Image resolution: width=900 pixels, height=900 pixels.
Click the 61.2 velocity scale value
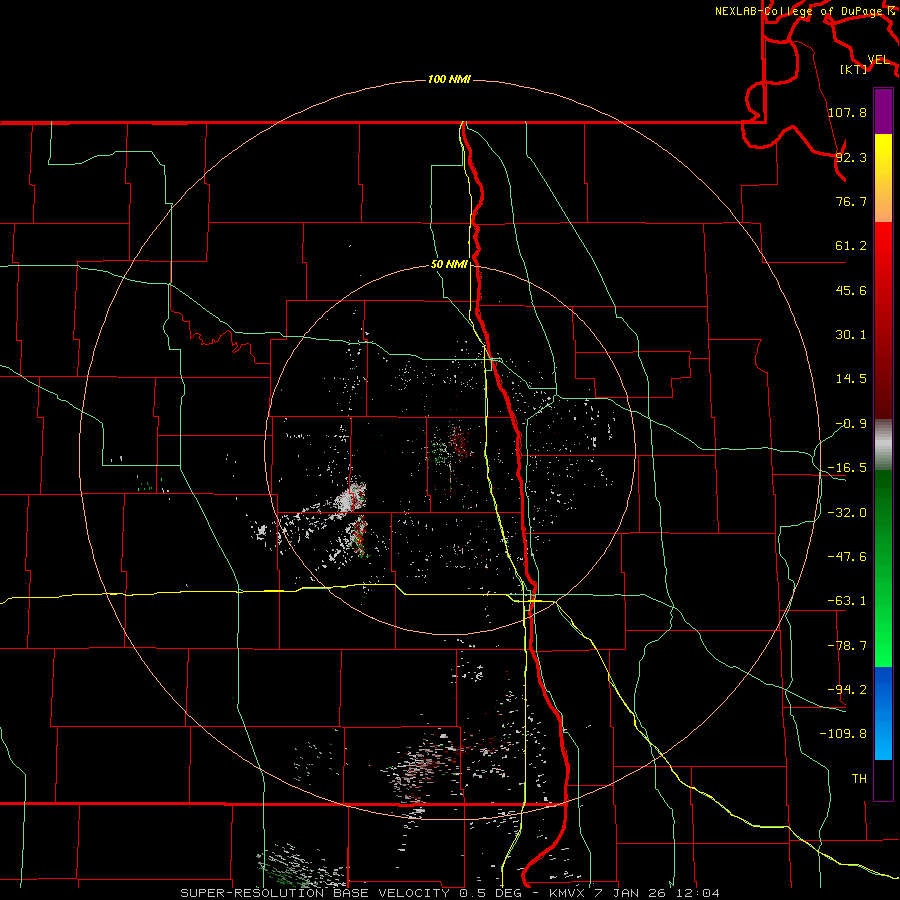tap(851, 246)
